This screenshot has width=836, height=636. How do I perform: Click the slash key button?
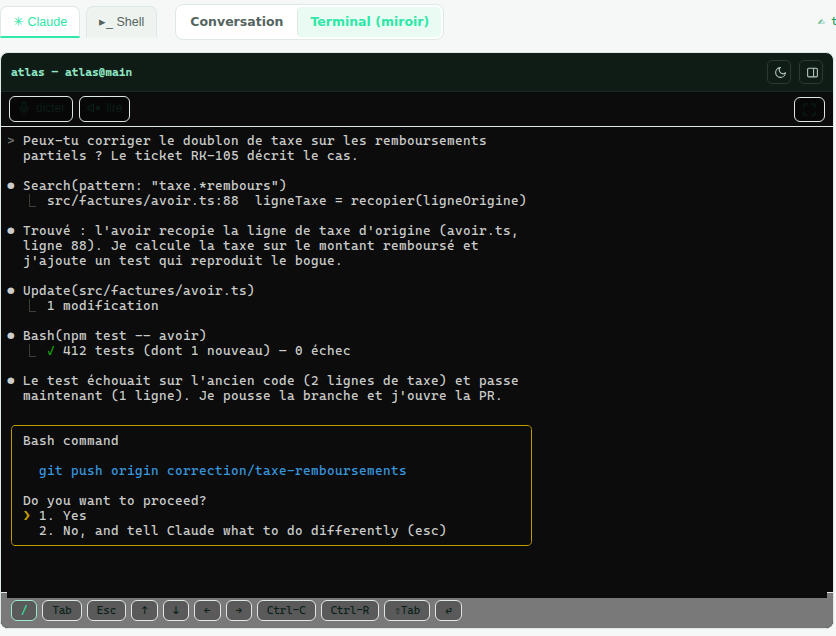[24, 610]
